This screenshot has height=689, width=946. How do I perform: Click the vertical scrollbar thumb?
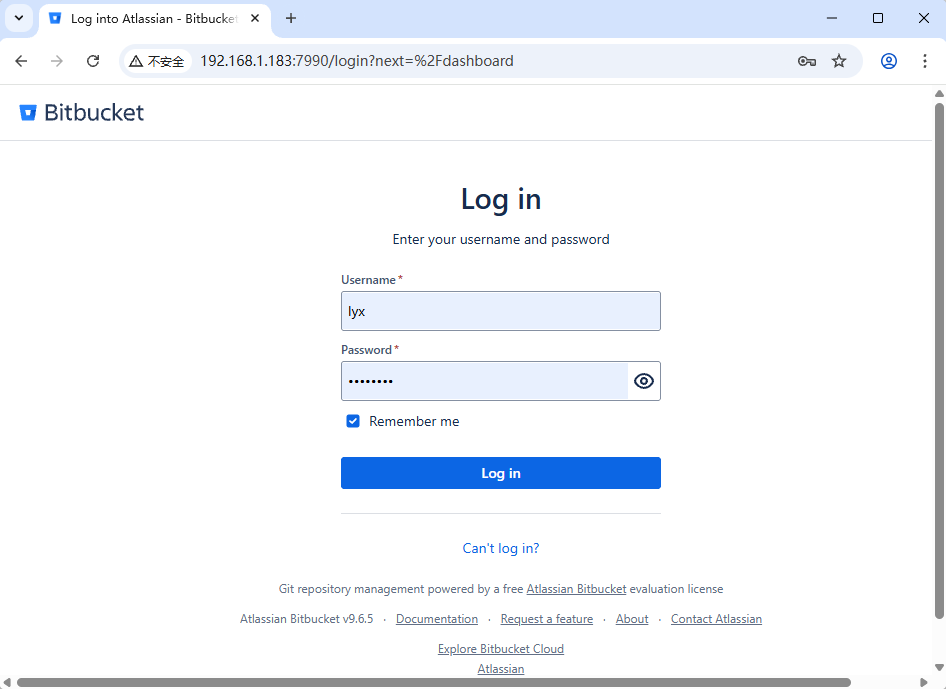click(939, 361)
